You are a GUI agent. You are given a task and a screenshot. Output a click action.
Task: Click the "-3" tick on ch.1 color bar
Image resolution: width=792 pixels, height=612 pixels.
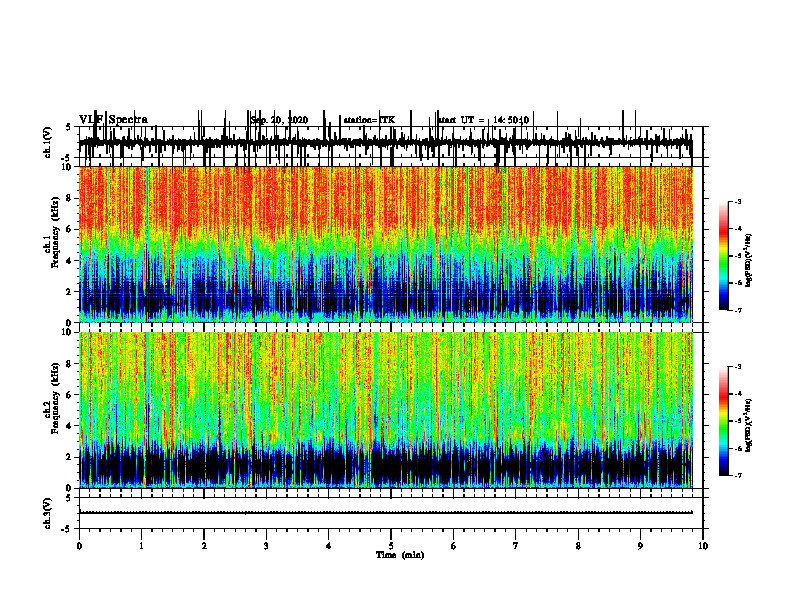737,201
